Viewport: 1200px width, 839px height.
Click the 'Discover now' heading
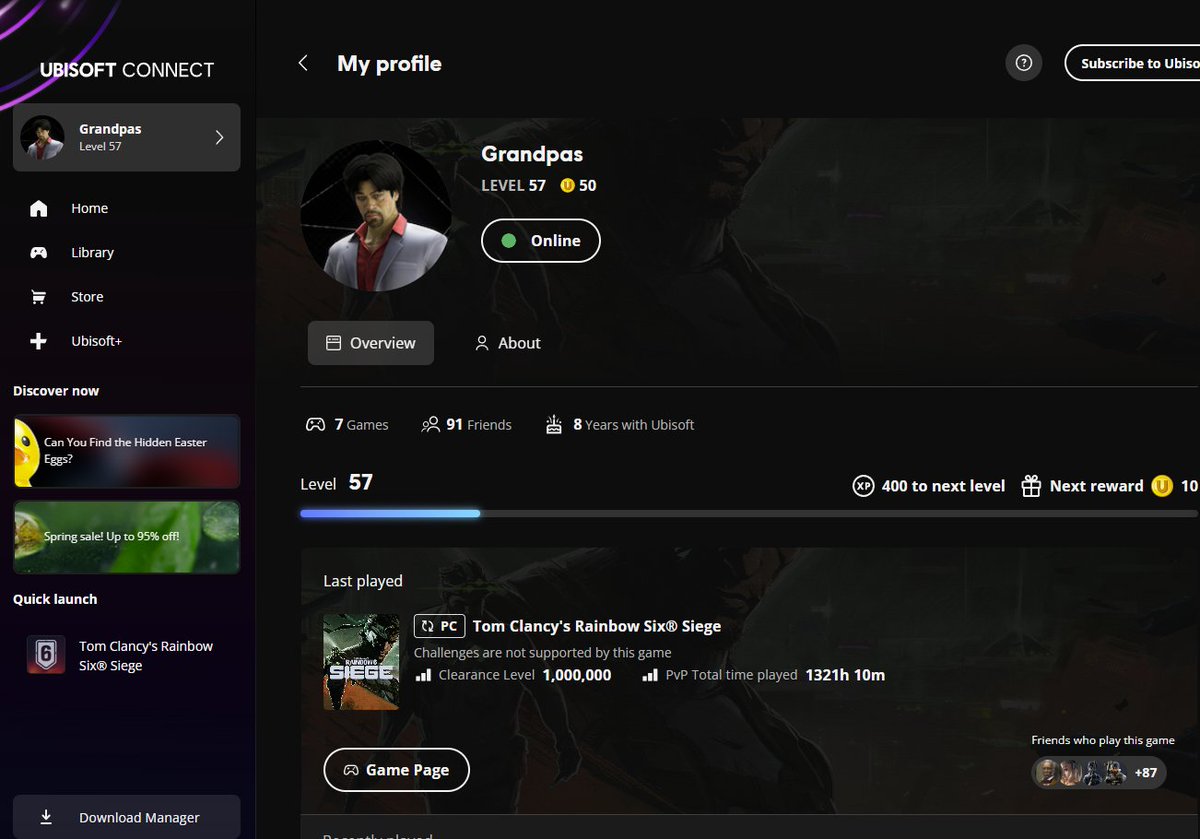(x=56, y=391)
